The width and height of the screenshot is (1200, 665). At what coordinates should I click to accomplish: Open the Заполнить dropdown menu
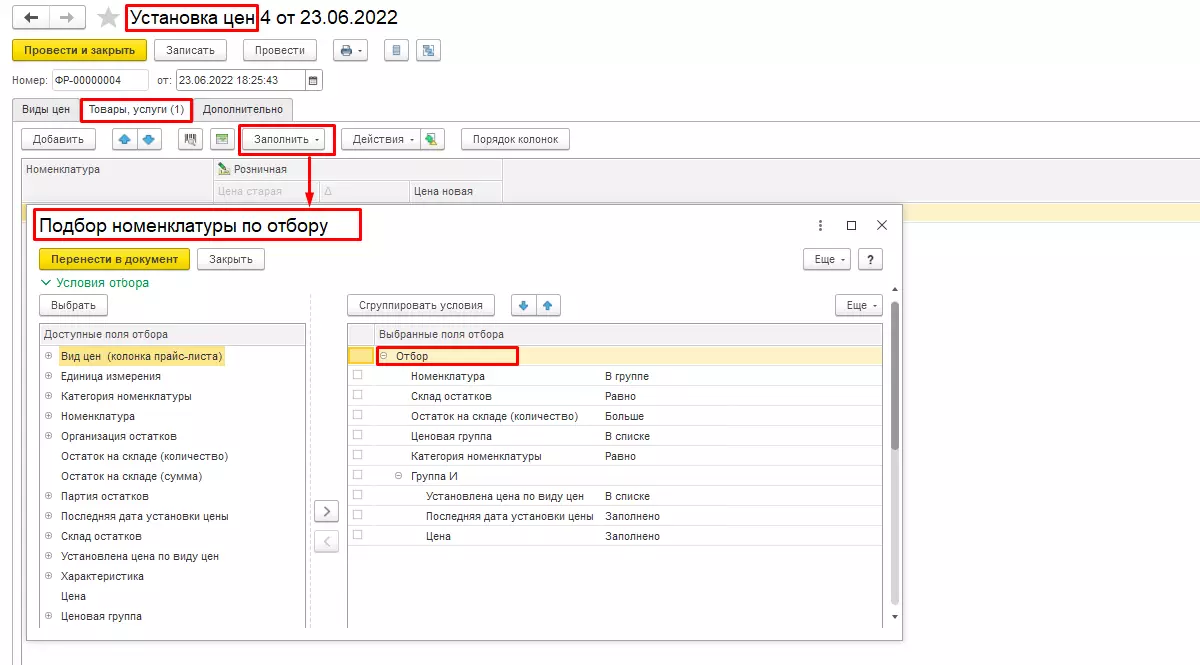coord(288,139)
